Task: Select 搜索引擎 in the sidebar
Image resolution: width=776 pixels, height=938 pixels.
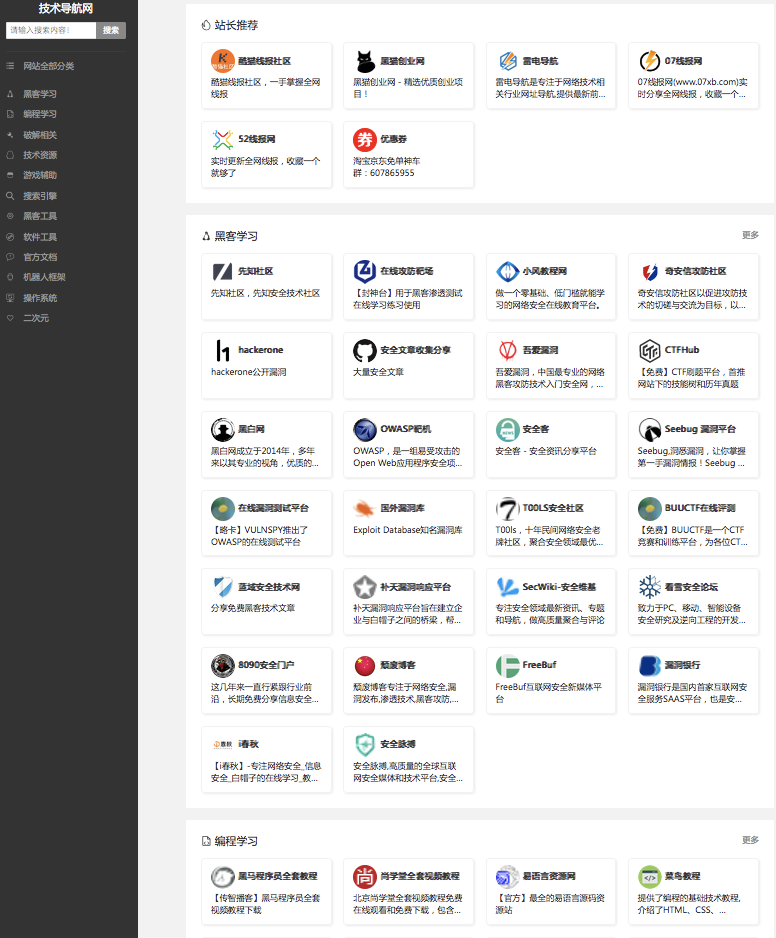Action: click(39, 196)
